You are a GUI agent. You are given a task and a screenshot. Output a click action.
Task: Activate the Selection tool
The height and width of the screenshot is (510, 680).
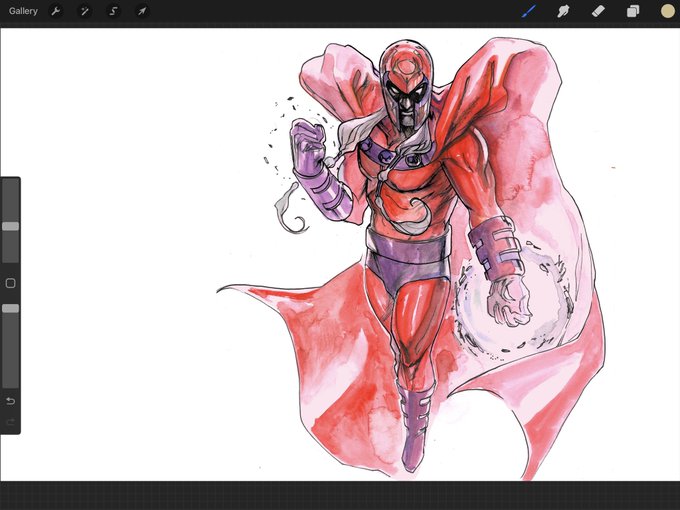tap(114, 11)
